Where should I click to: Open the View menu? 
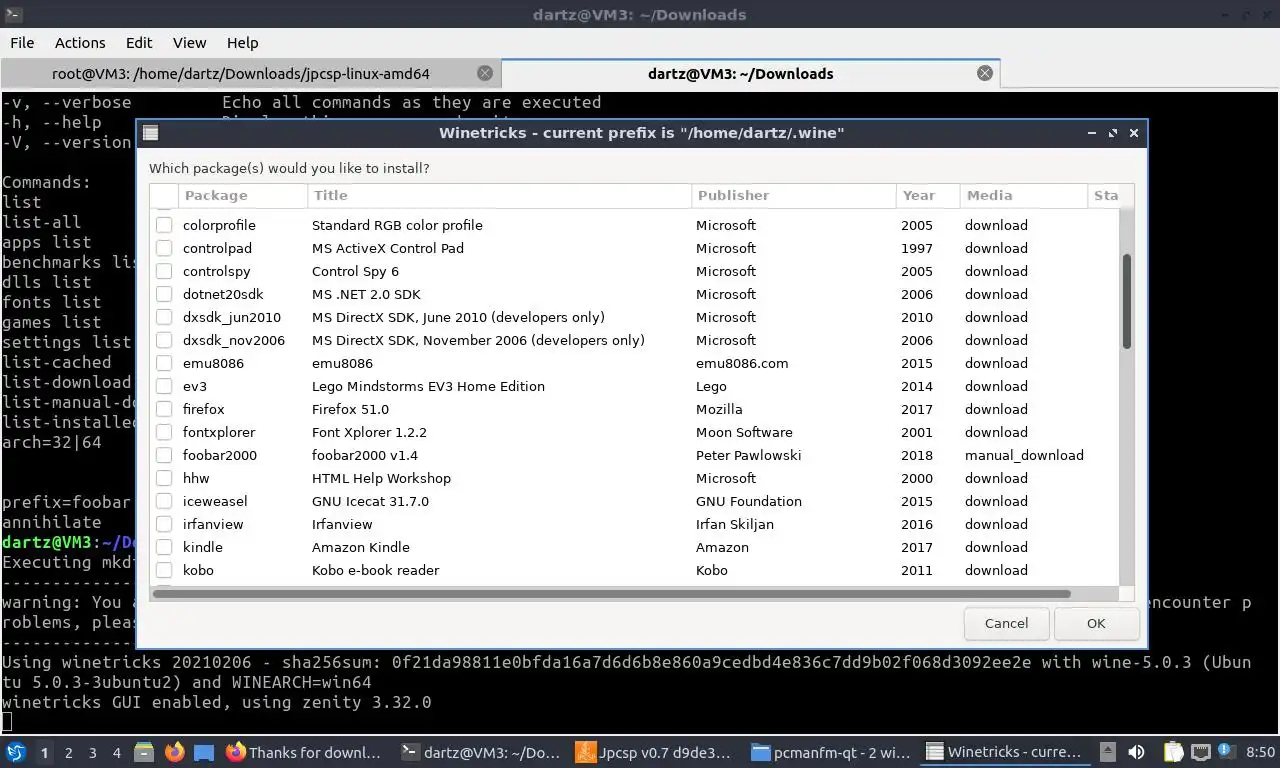pyautogui.click(x=189, y=43)
